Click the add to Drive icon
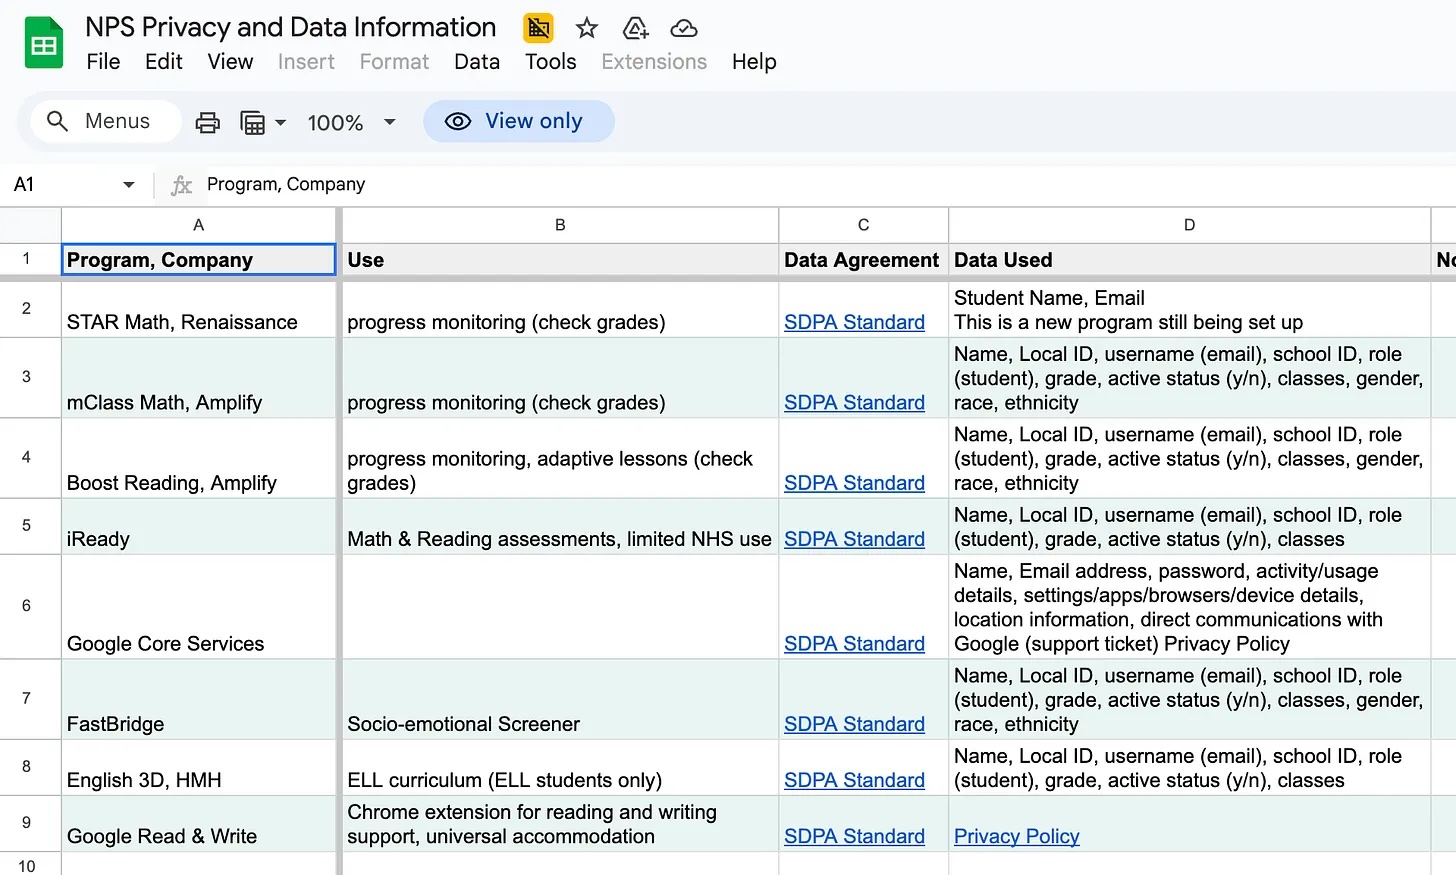This screenshot has height=875, width=1456. coord(636,28)
